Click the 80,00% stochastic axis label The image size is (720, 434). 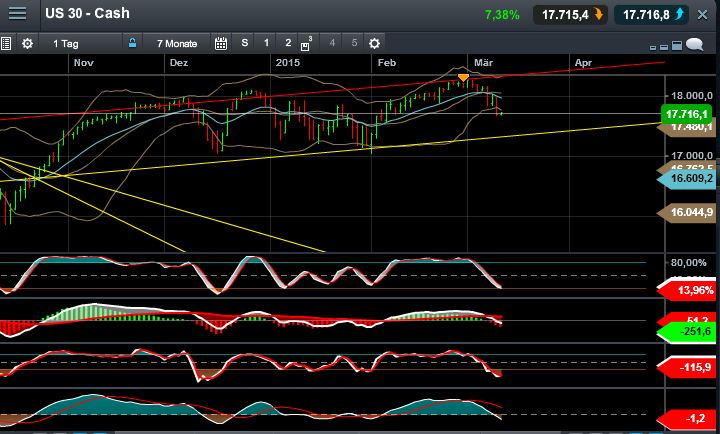(x=688, y=263)
